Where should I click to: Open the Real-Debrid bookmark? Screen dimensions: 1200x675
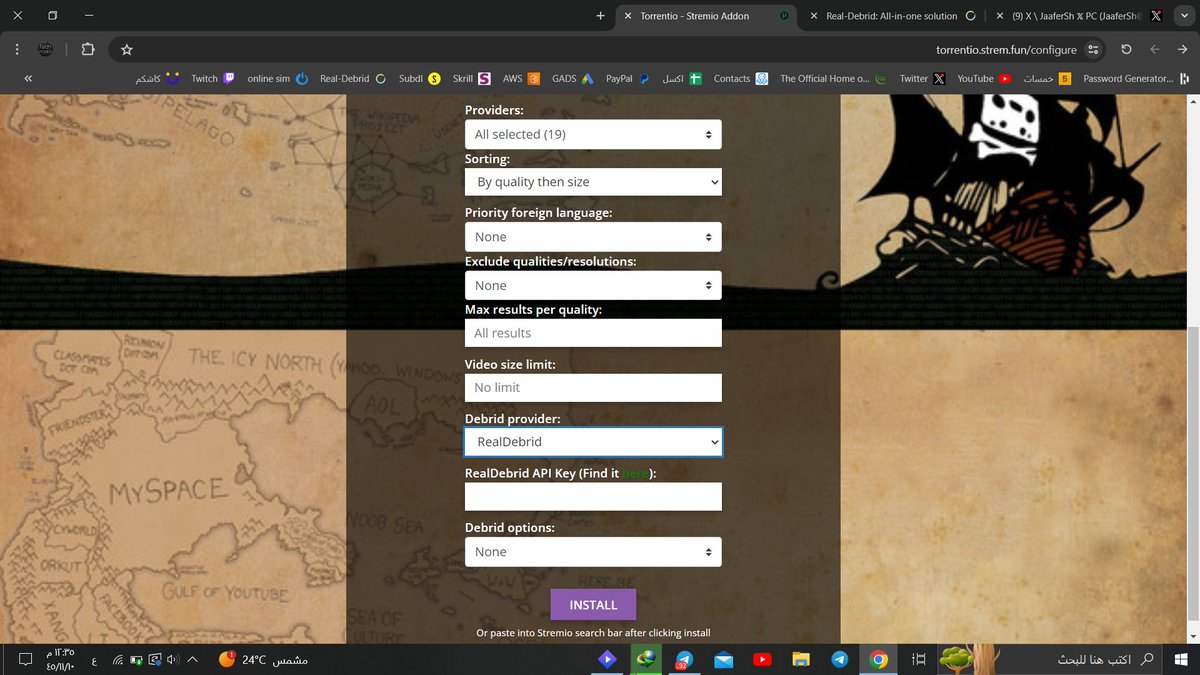click(x=353, y=78)
